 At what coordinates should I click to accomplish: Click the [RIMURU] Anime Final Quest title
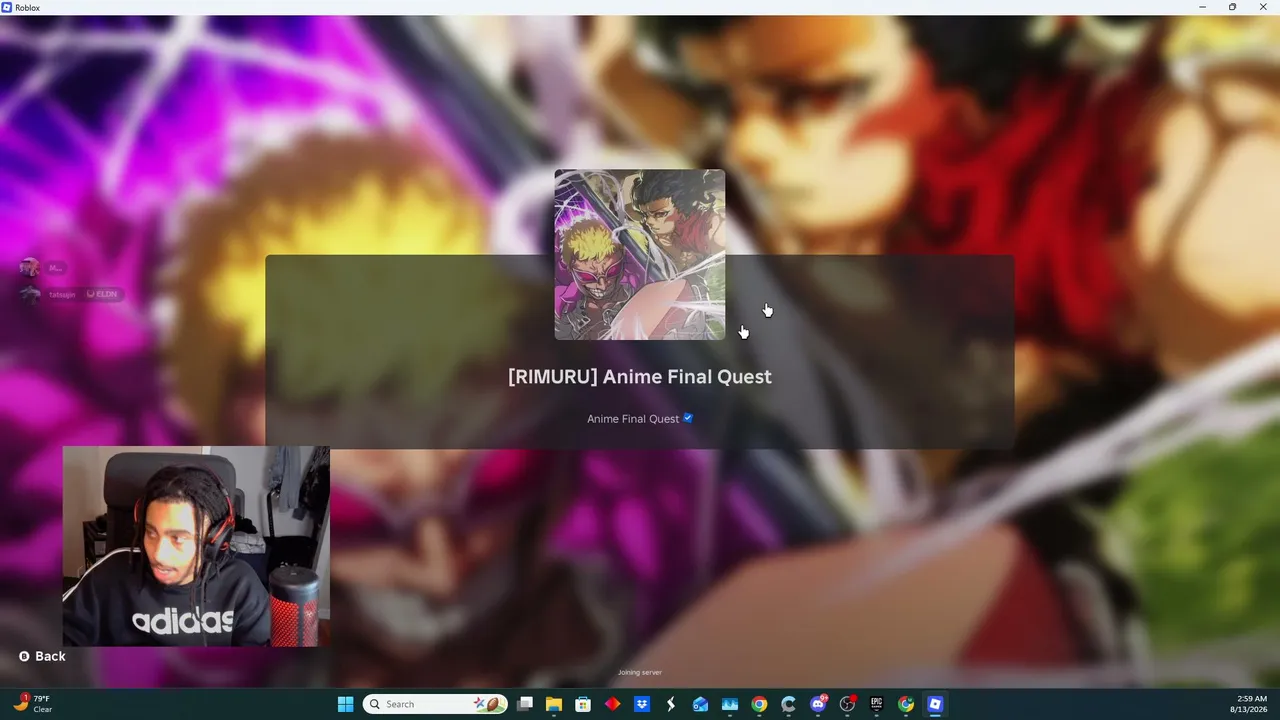tap(640, 377)
